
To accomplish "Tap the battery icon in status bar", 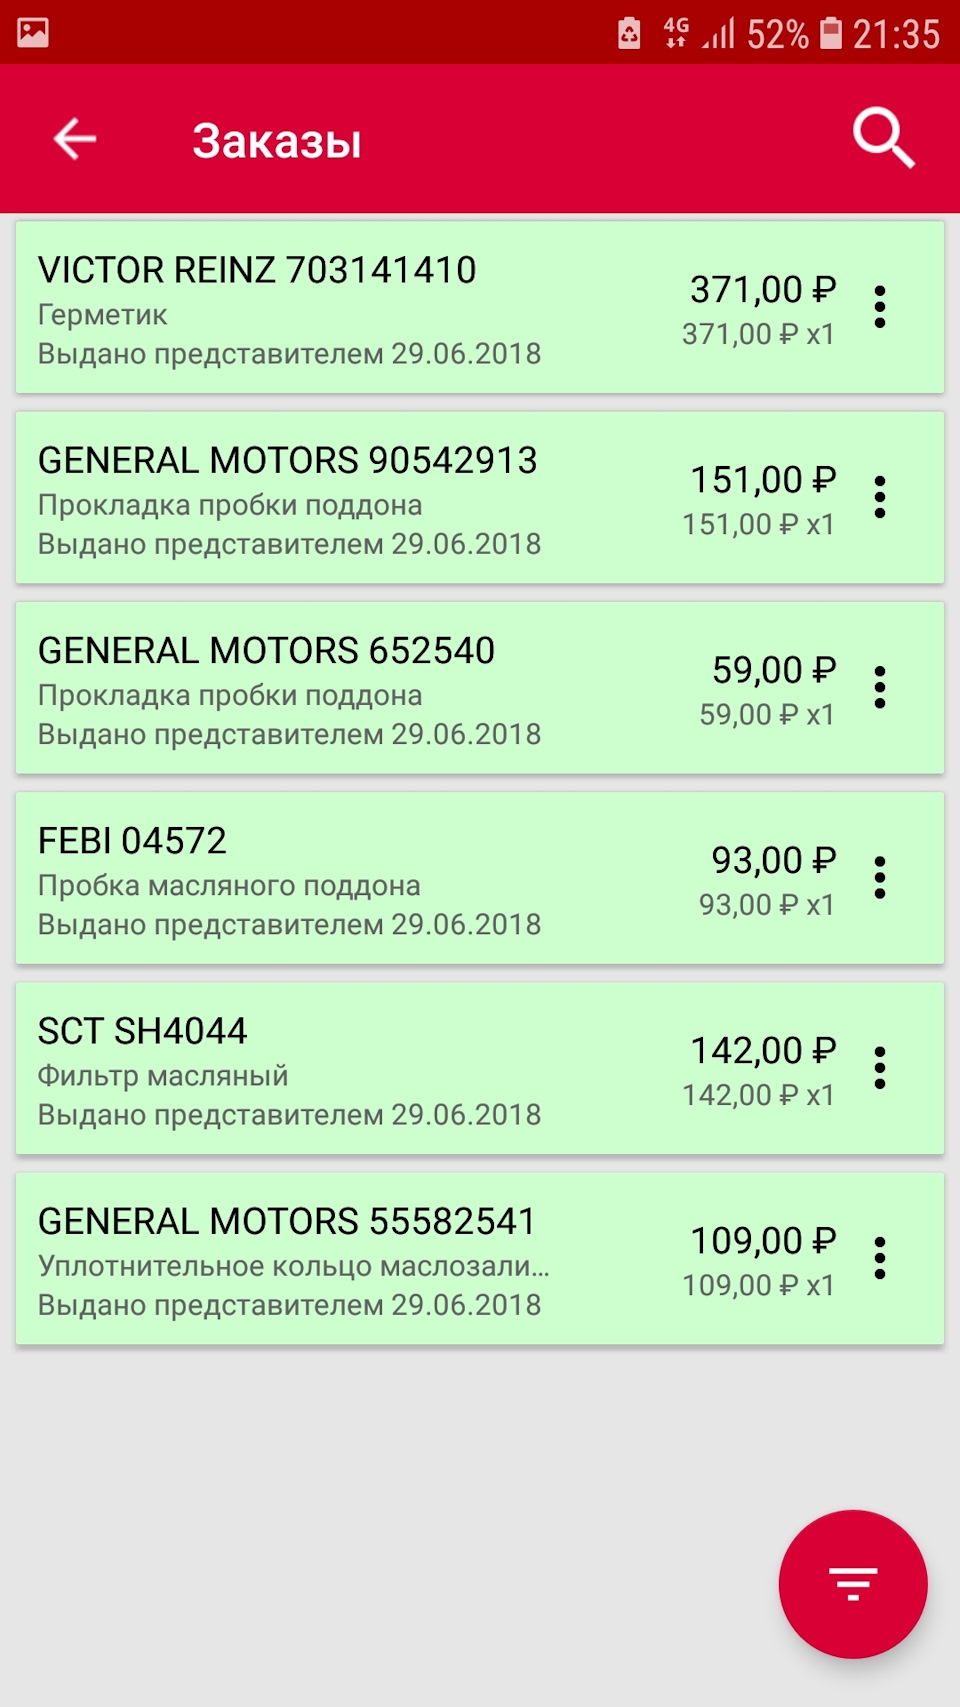I will (831, 33).
